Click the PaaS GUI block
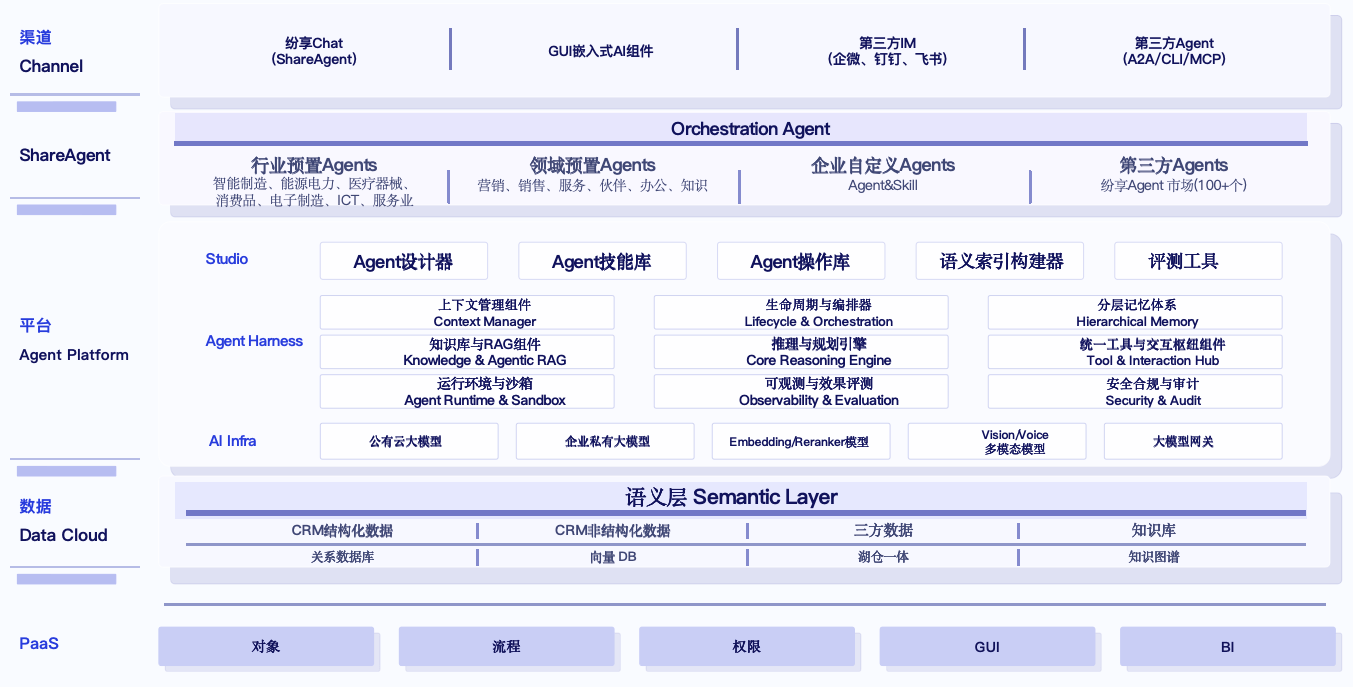The height and width of the screenshot is (687, 1353). [987, 647]
